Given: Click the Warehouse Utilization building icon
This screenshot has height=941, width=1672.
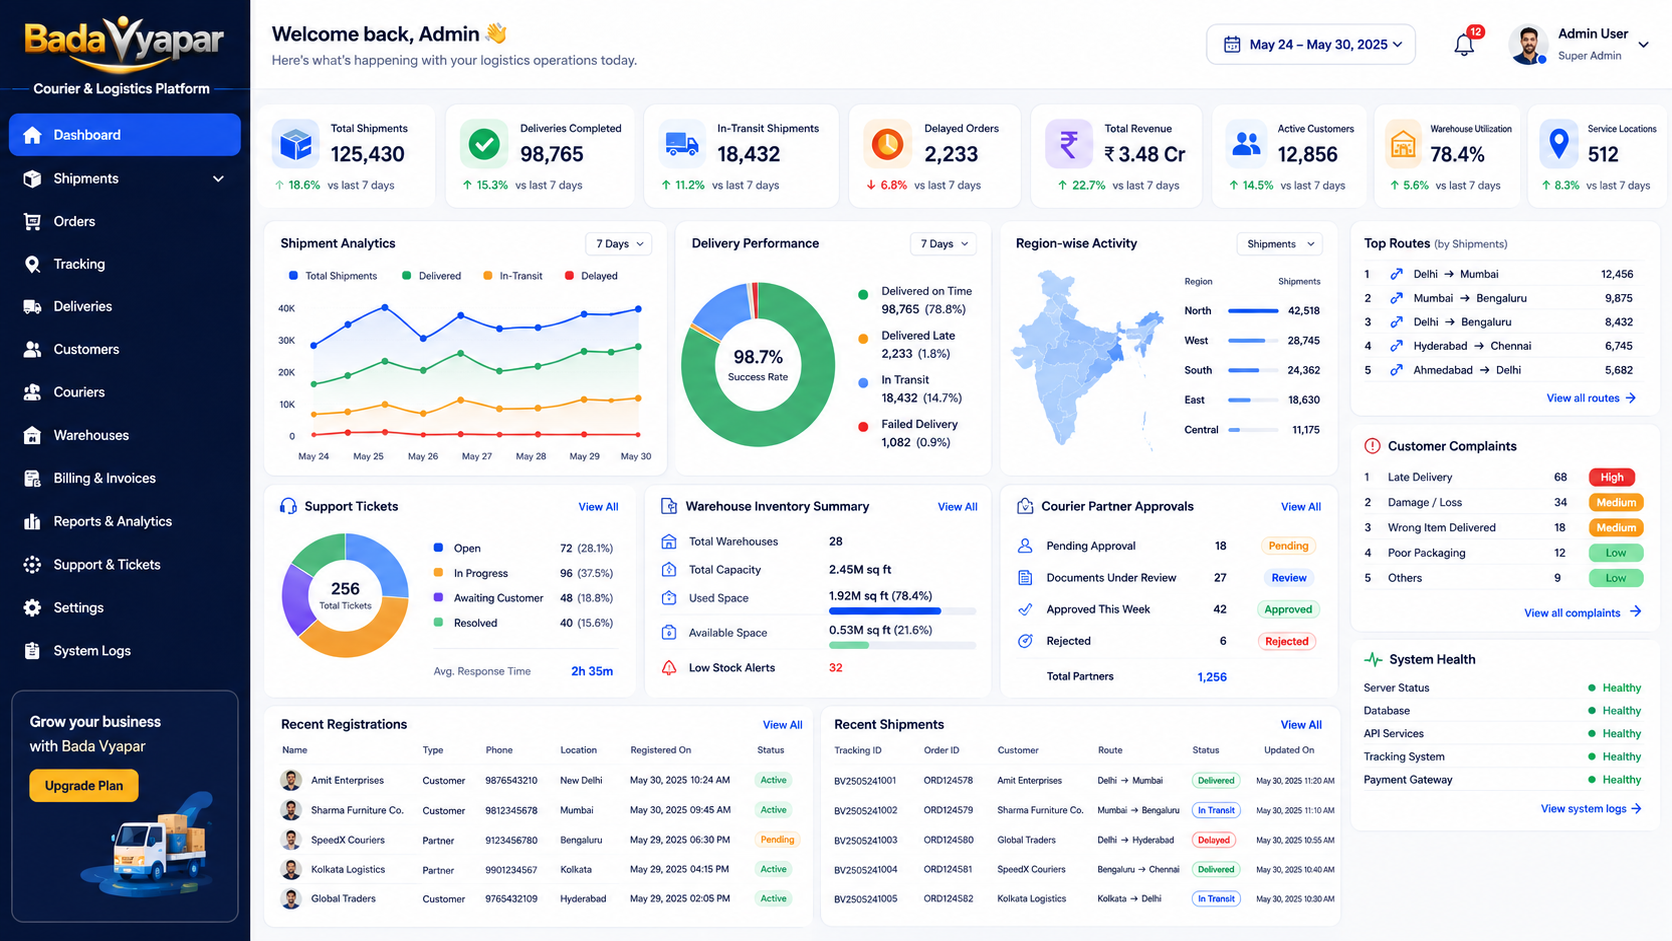Looking at the screenshot, I should tap(1403, 145).
